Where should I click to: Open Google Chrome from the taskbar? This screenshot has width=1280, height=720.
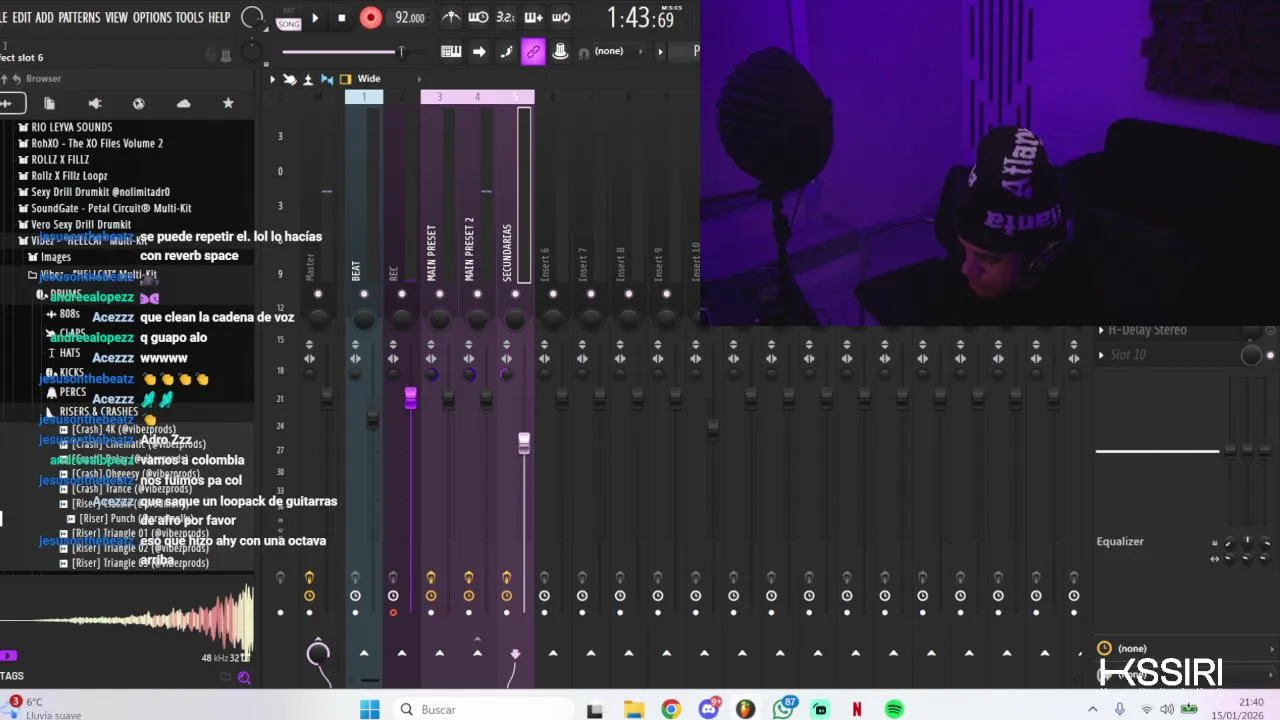click(671, 709)
